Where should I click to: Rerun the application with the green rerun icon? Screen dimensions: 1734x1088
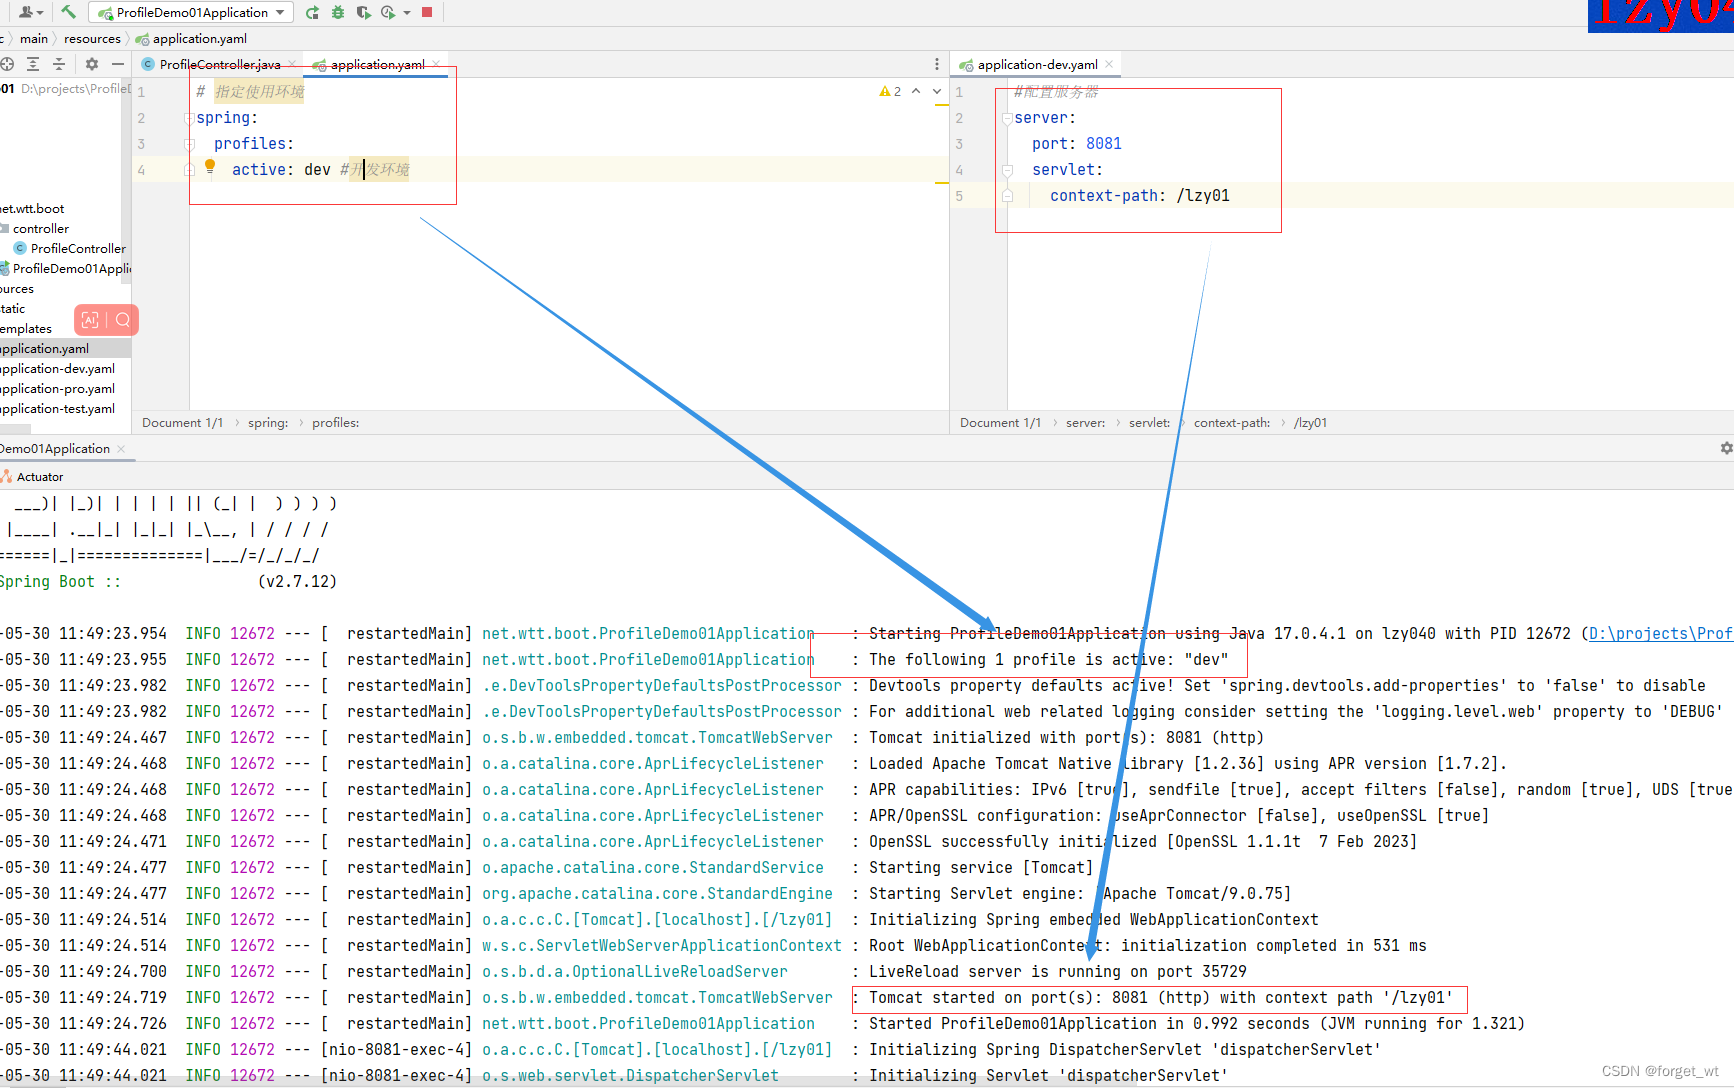(x=312, y=12)
